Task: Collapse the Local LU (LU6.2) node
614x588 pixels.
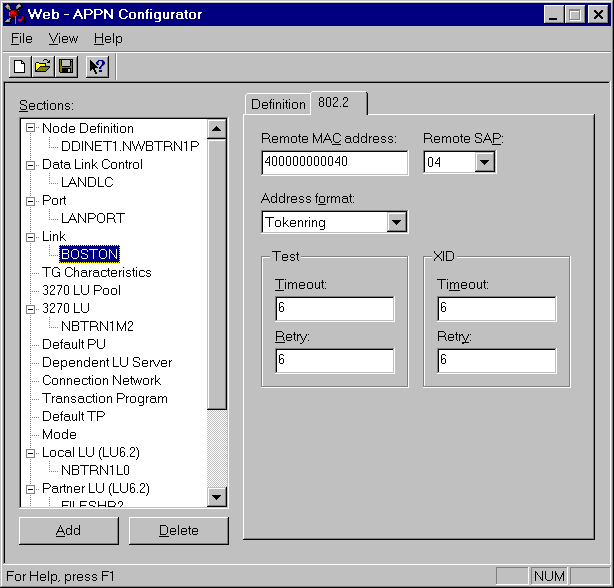Action: coord(31,452)
